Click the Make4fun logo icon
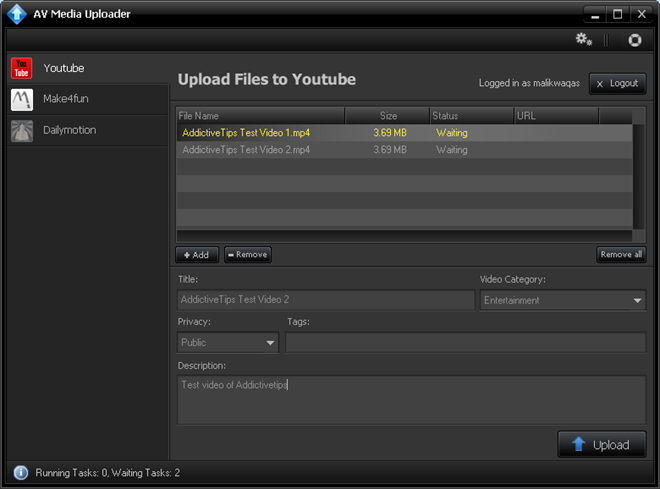660x489 pixels. 22,99
